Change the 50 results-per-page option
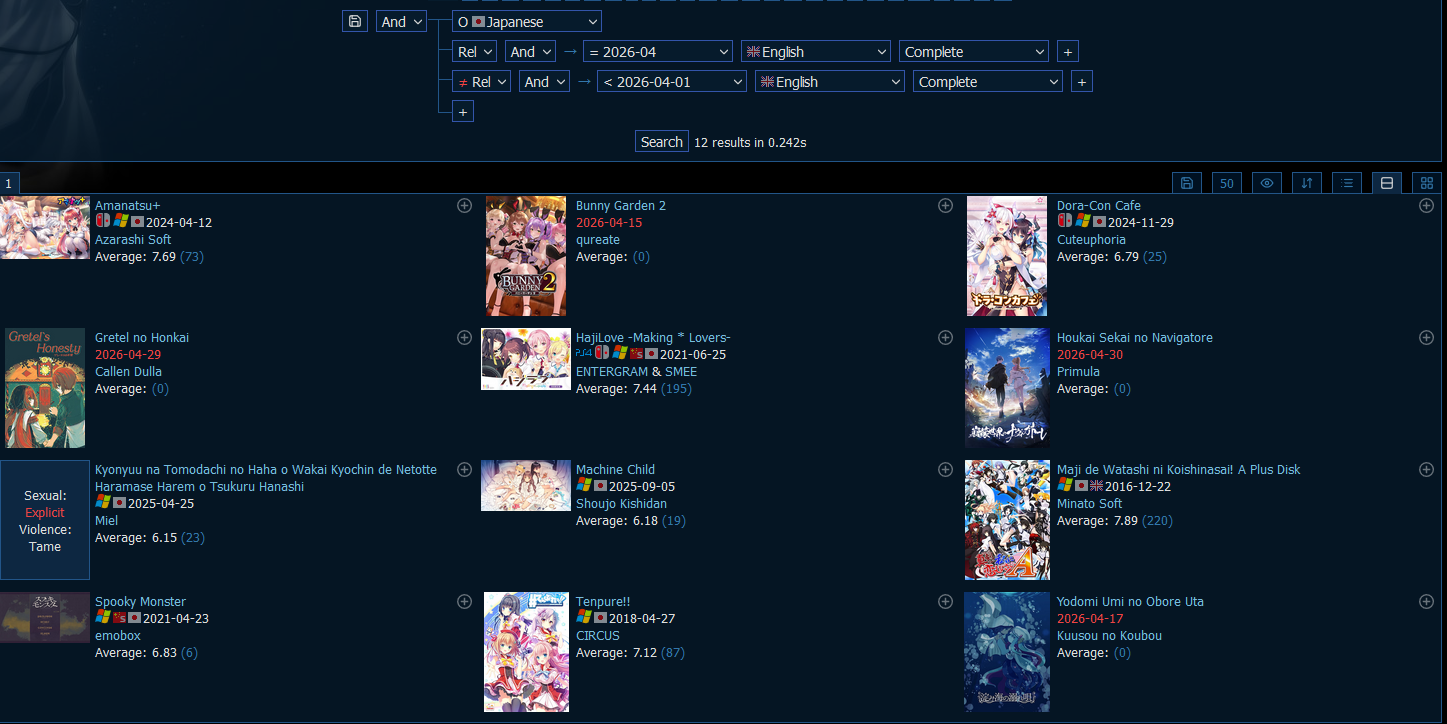This screenshot has width=1447, height=724. click(1227, 183)
